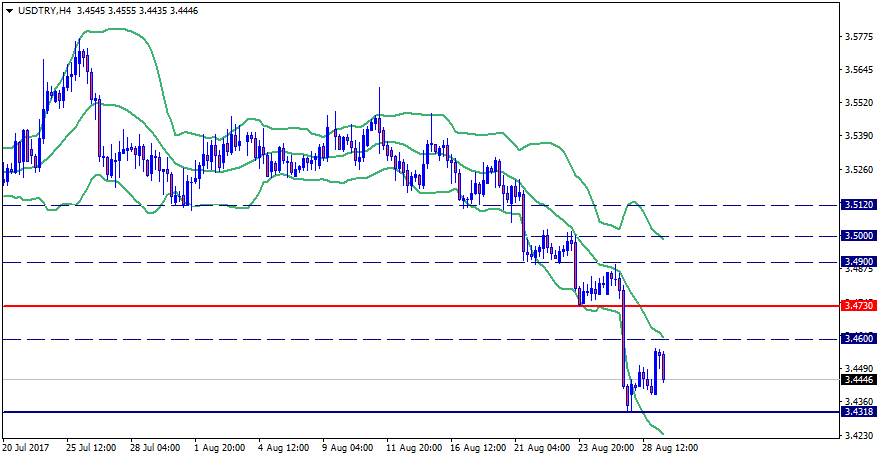This screenshot has height=459, width=879.
Task: Click the 3.5390 value on price axis
Action: click(859, 135)
